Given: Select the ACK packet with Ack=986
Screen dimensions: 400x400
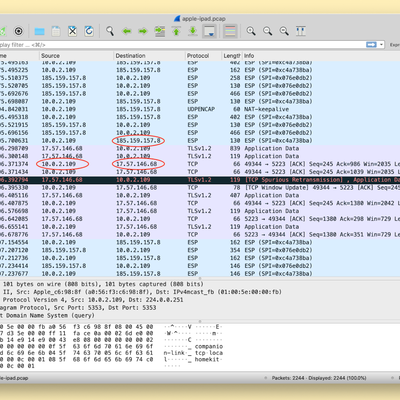Looking at the screenshot, I should 200,164.
